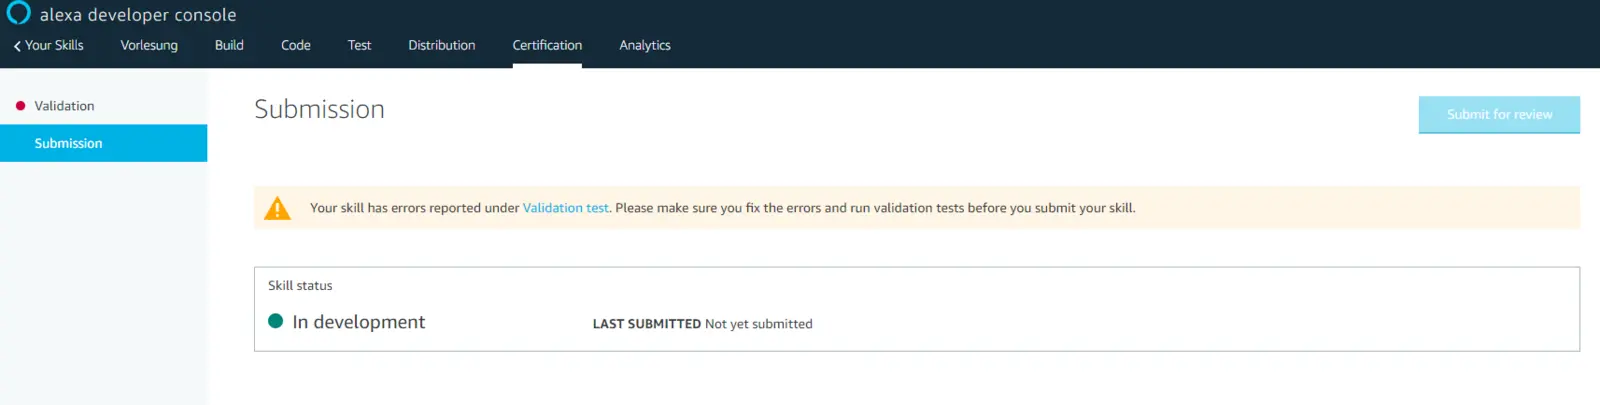
Task: Switch to the Build tab
Action: coord(229,46)
